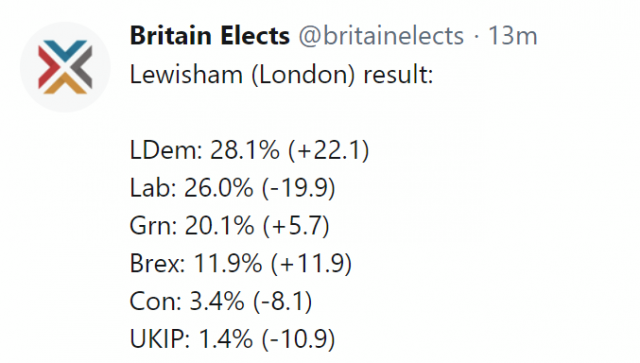Select the Lab 26.0% result line
The height and width of the screenshot is (363, 640).
(x=233, y=188)
